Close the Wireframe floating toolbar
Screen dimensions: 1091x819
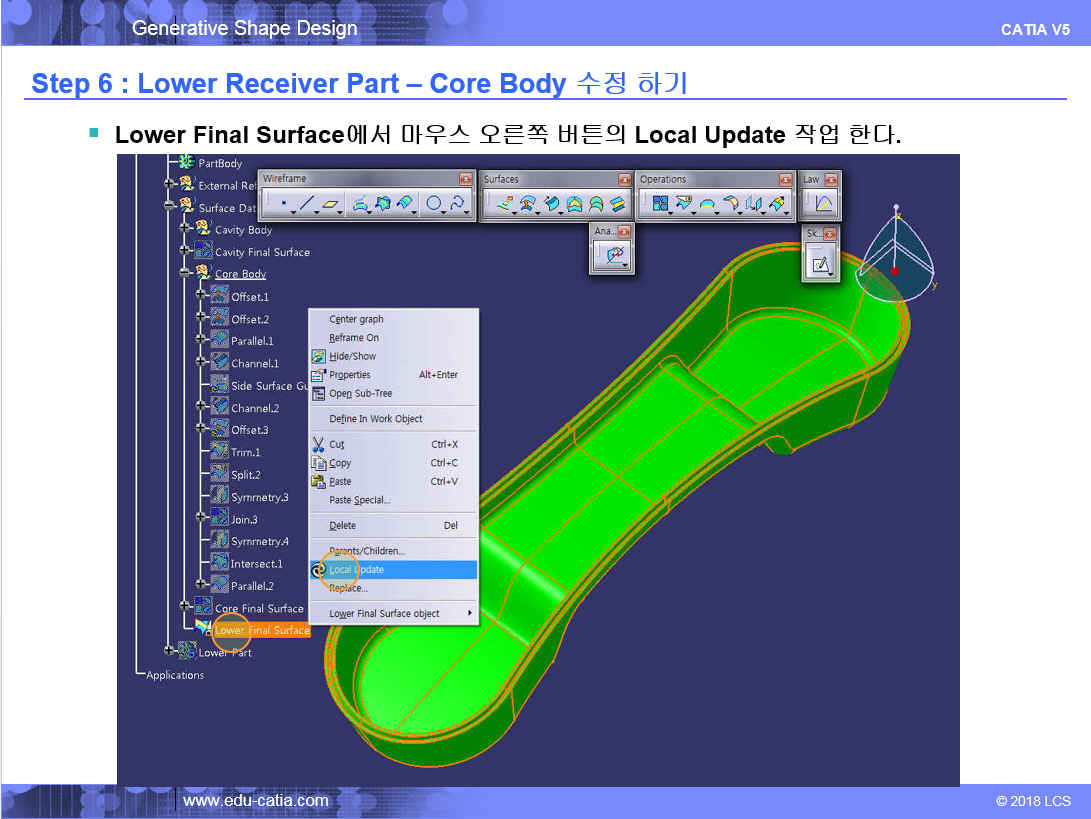coord(465,179)
